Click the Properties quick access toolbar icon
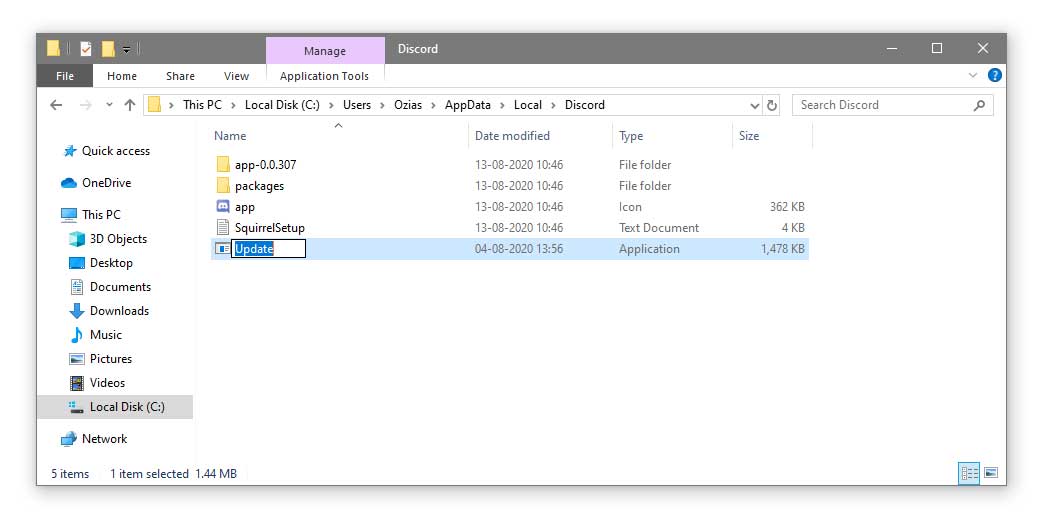Screen dimensions: 1041x513 point(86,48)
